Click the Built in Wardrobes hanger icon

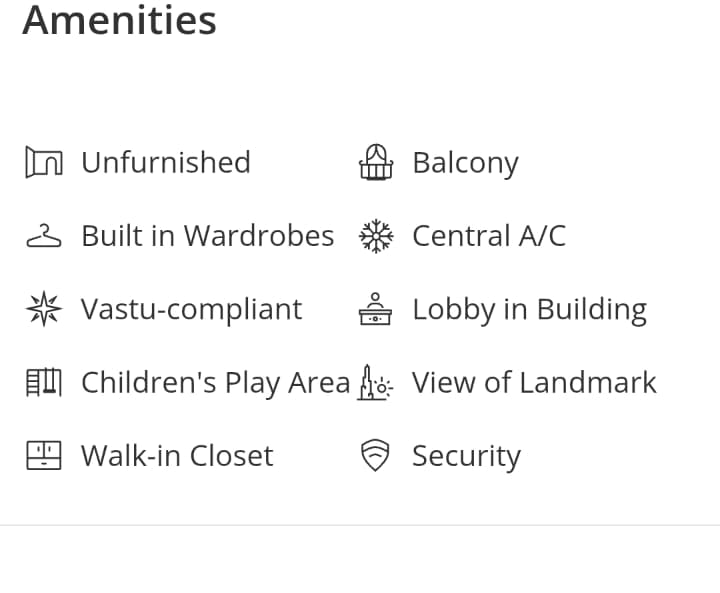[43, 236]
